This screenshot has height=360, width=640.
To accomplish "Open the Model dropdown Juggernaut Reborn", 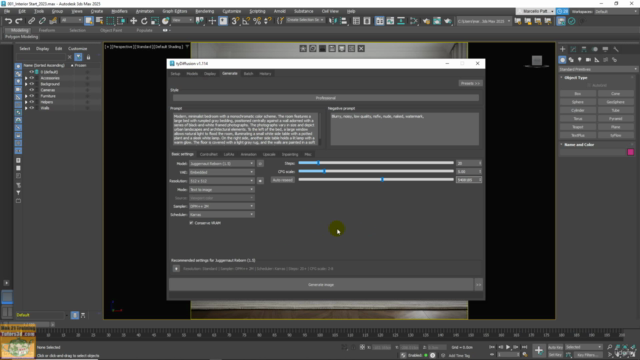I will (222, 164).
